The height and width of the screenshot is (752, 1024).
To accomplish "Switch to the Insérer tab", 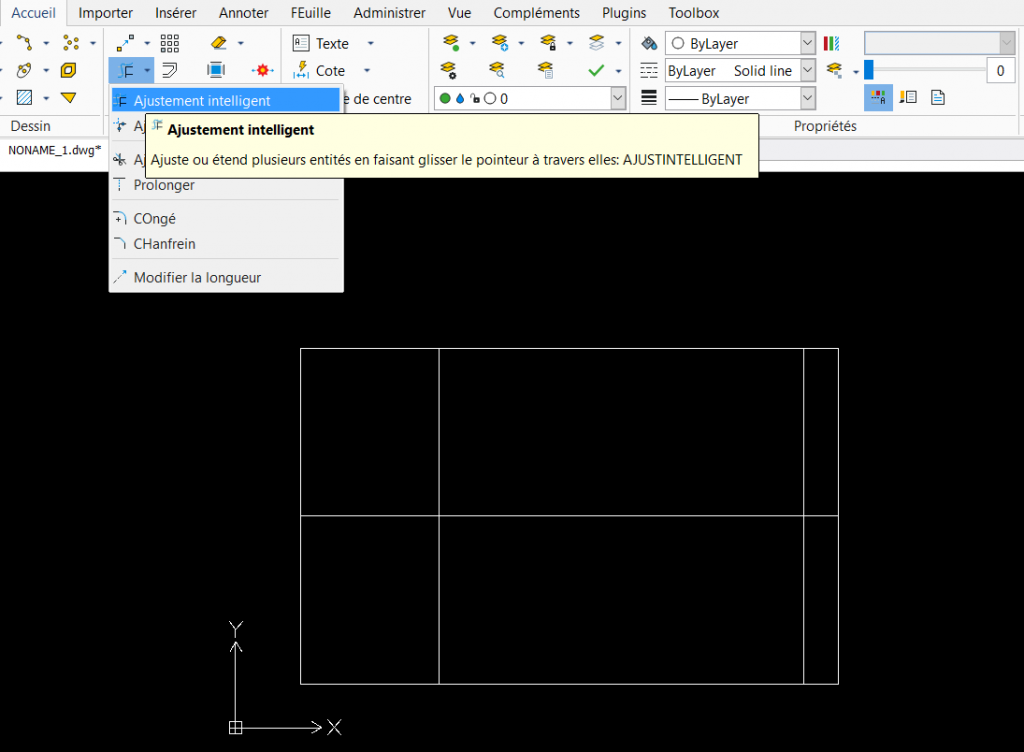I will coord(176,12).
